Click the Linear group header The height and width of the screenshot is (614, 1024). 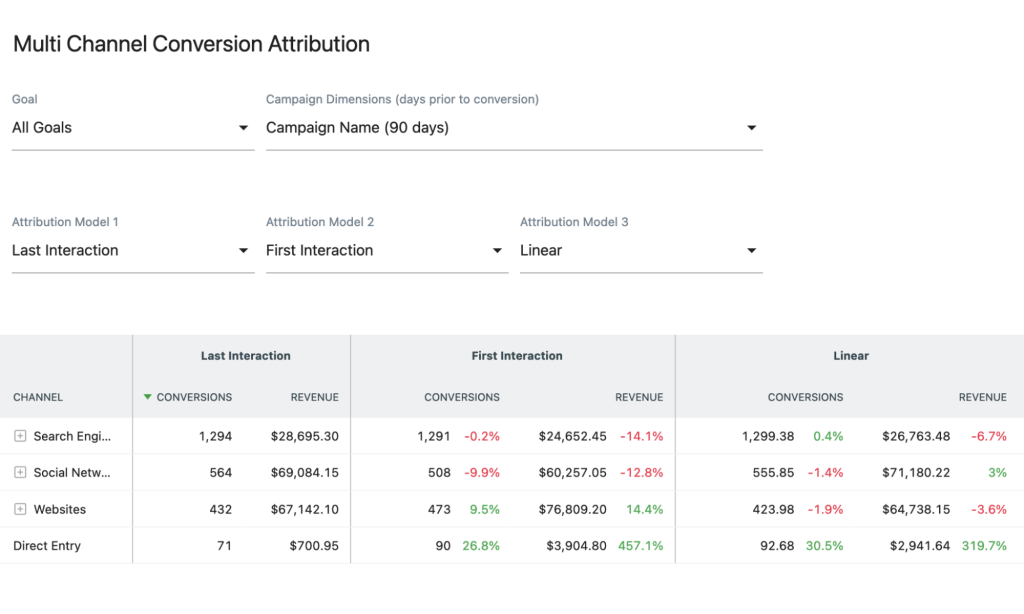(850, 355)
